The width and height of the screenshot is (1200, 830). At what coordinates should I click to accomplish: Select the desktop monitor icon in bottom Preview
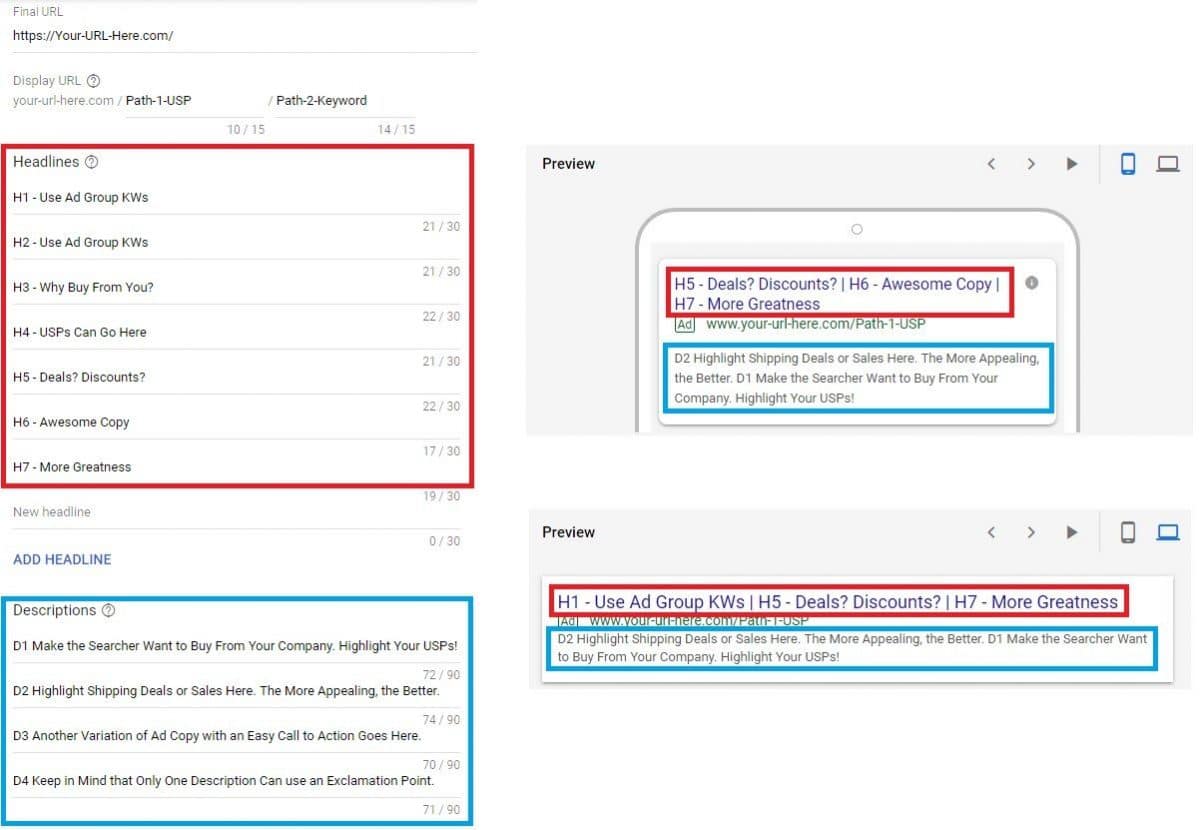click(1168, 532)
